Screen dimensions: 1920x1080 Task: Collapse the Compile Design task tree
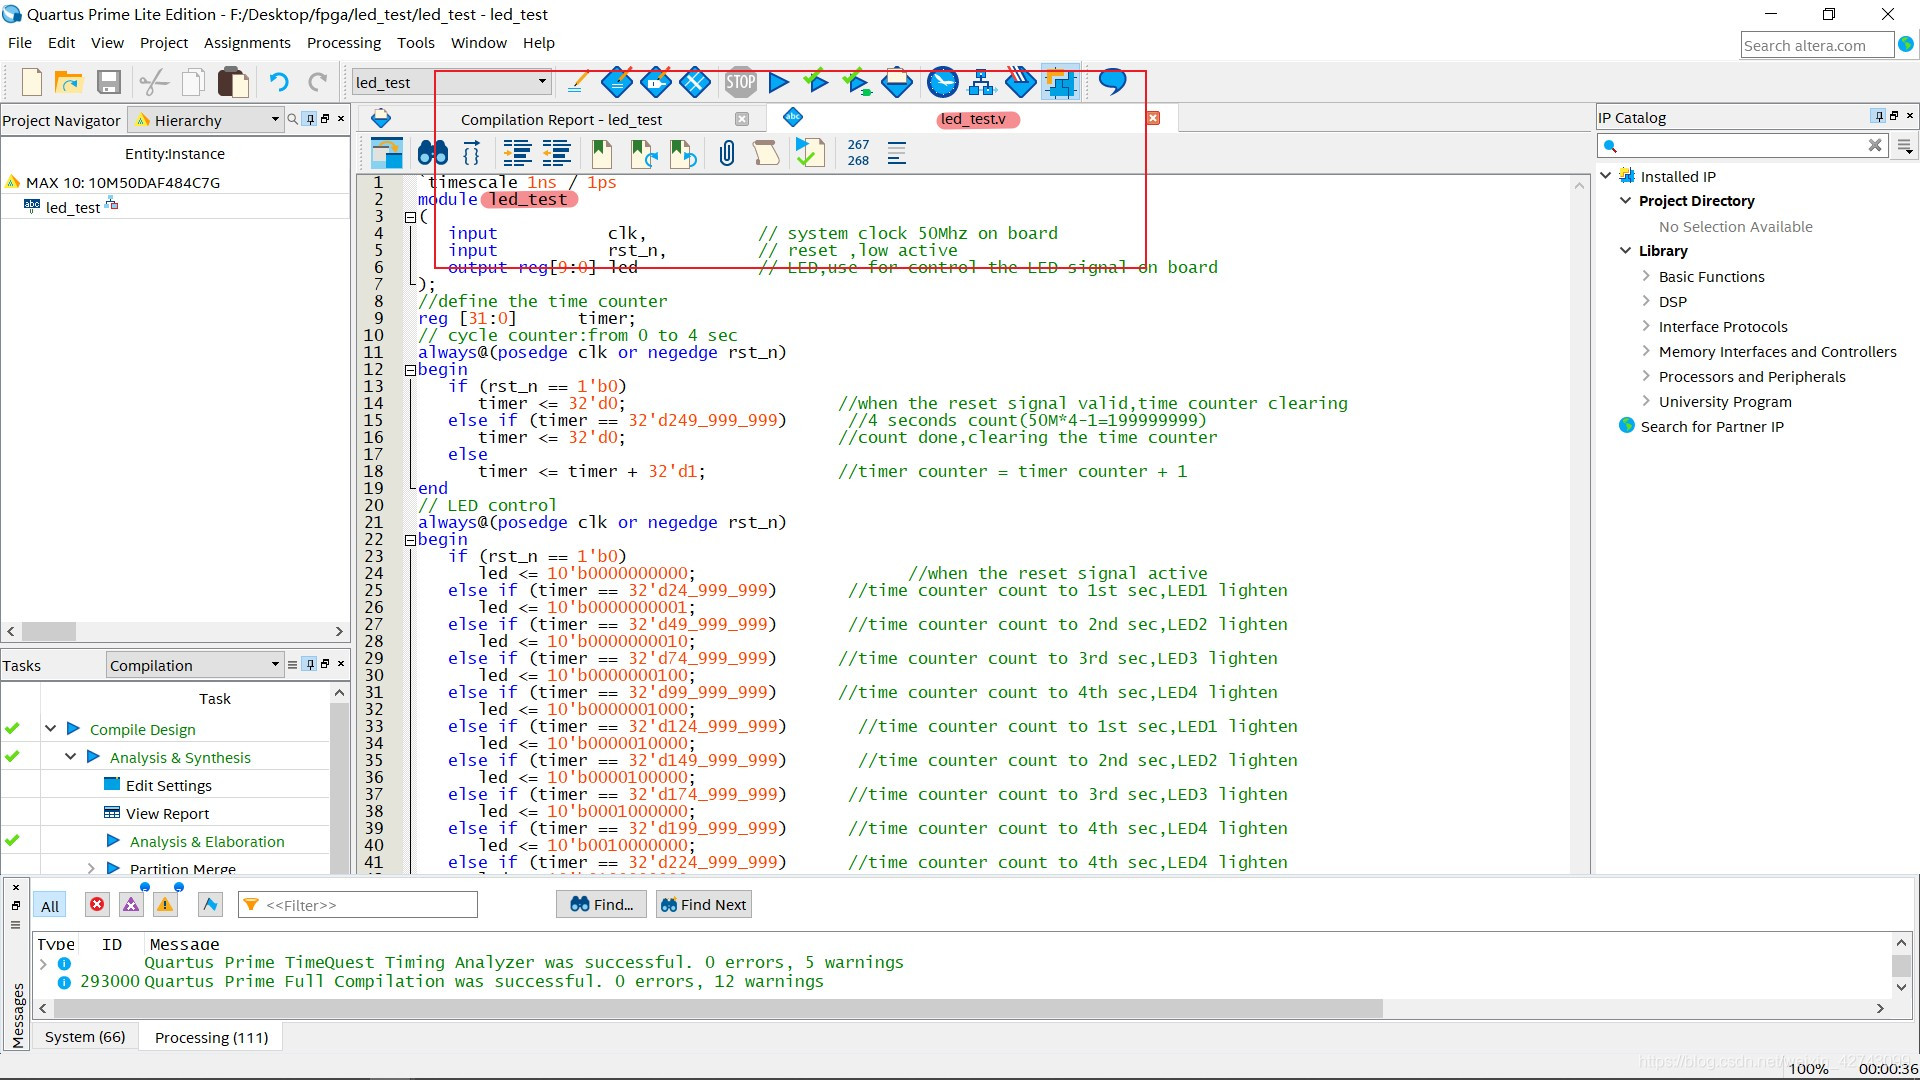(50, 729)
